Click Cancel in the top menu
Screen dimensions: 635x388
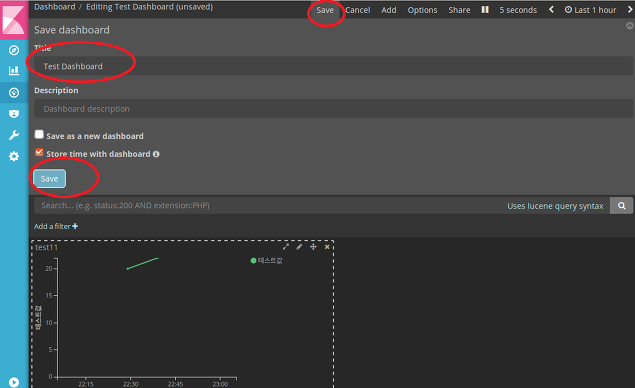point(358,10)
